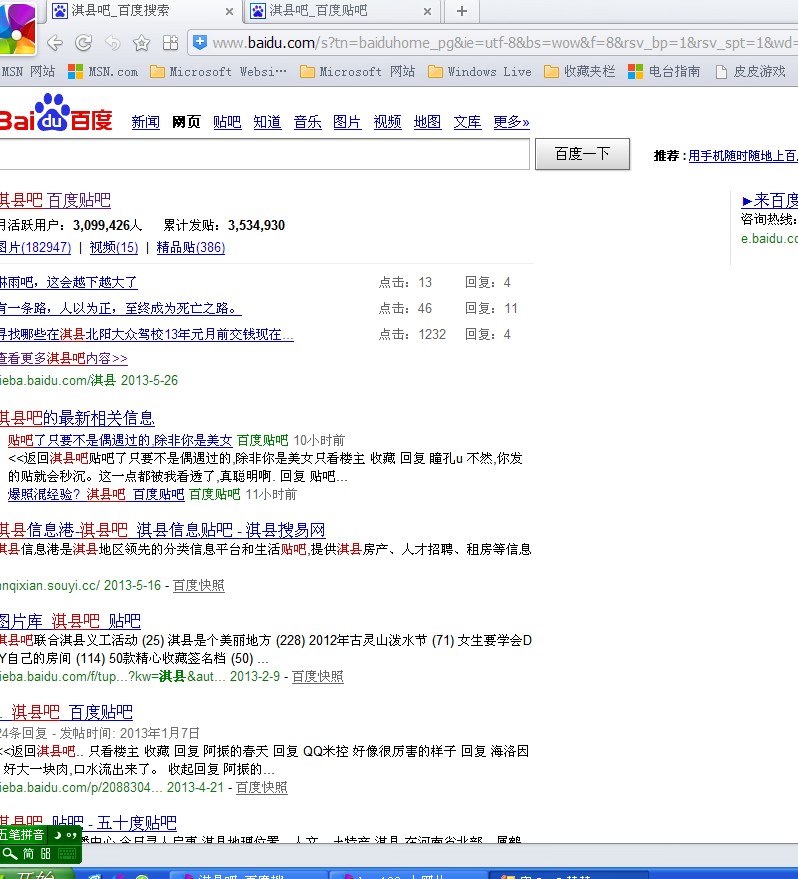The image size is (798, 879).
Task: Open 地图 in Baidu navigation
Action: point(428,122)
